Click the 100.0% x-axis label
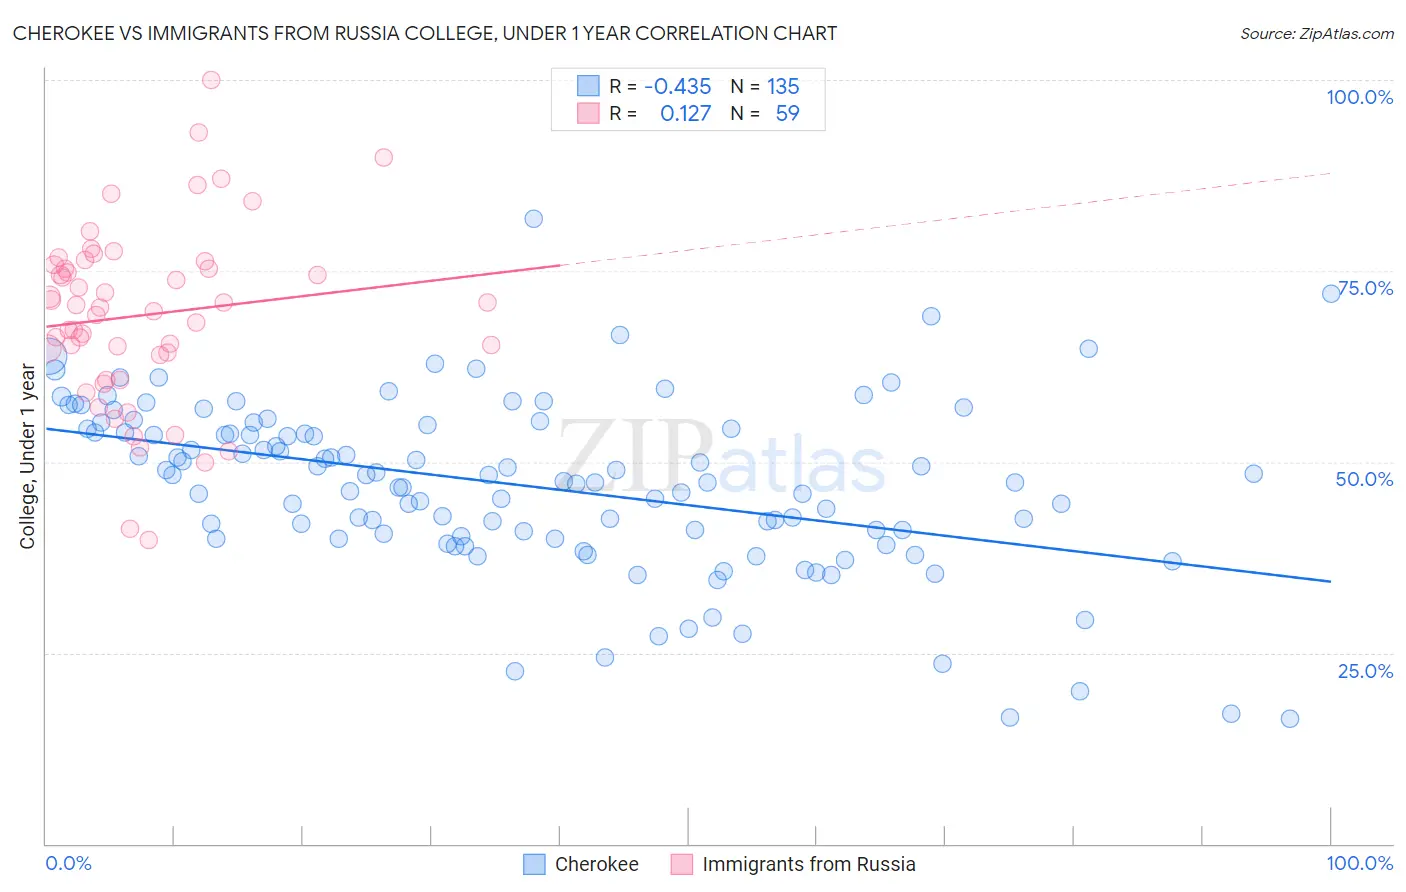The height and width of the screenshot is (892, 1406). coord(1360,863)
